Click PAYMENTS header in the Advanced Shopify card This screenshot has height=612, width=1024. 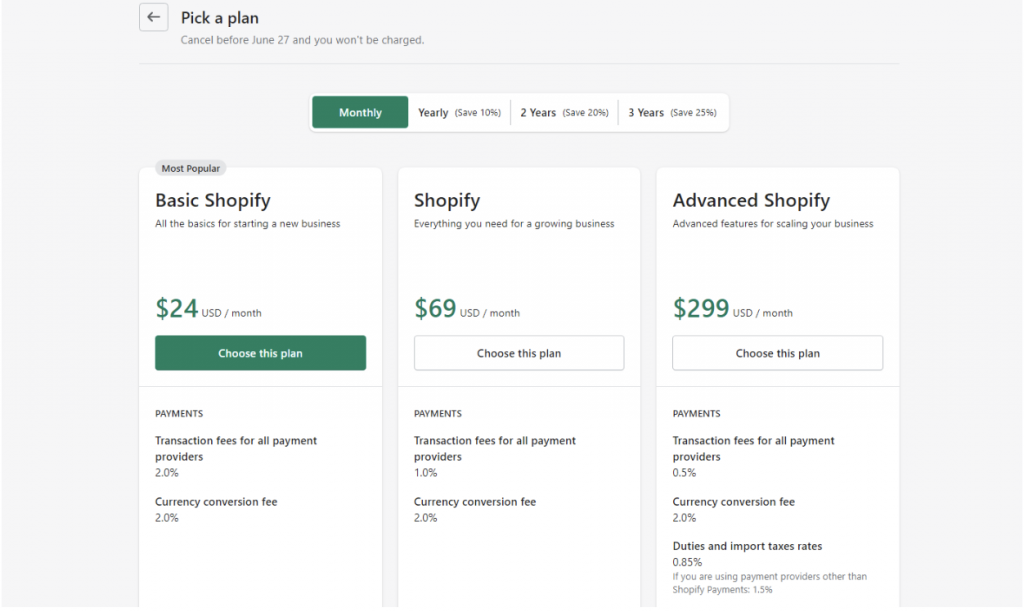pyautogui.click(x=696, y=413)
